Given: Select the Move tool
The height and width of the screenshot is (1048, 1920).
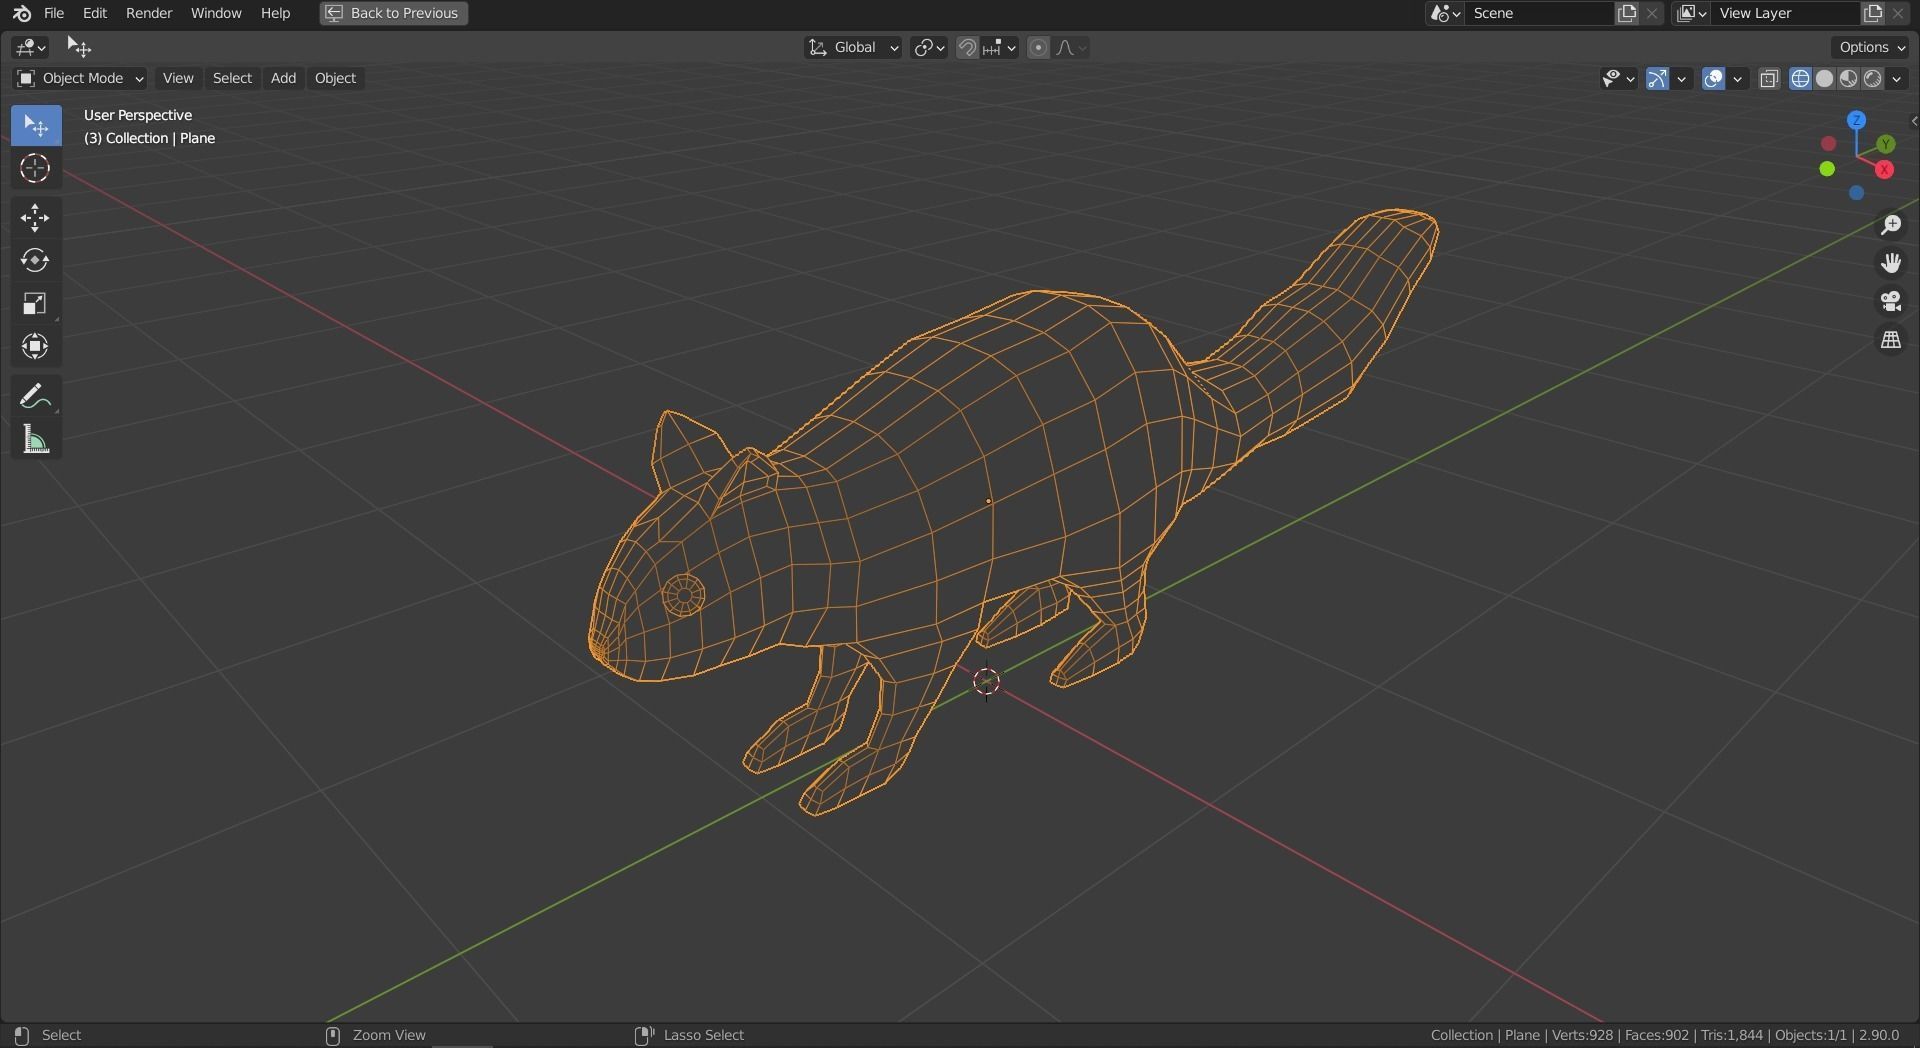Looking at the screenshot, I should point(36,218).
